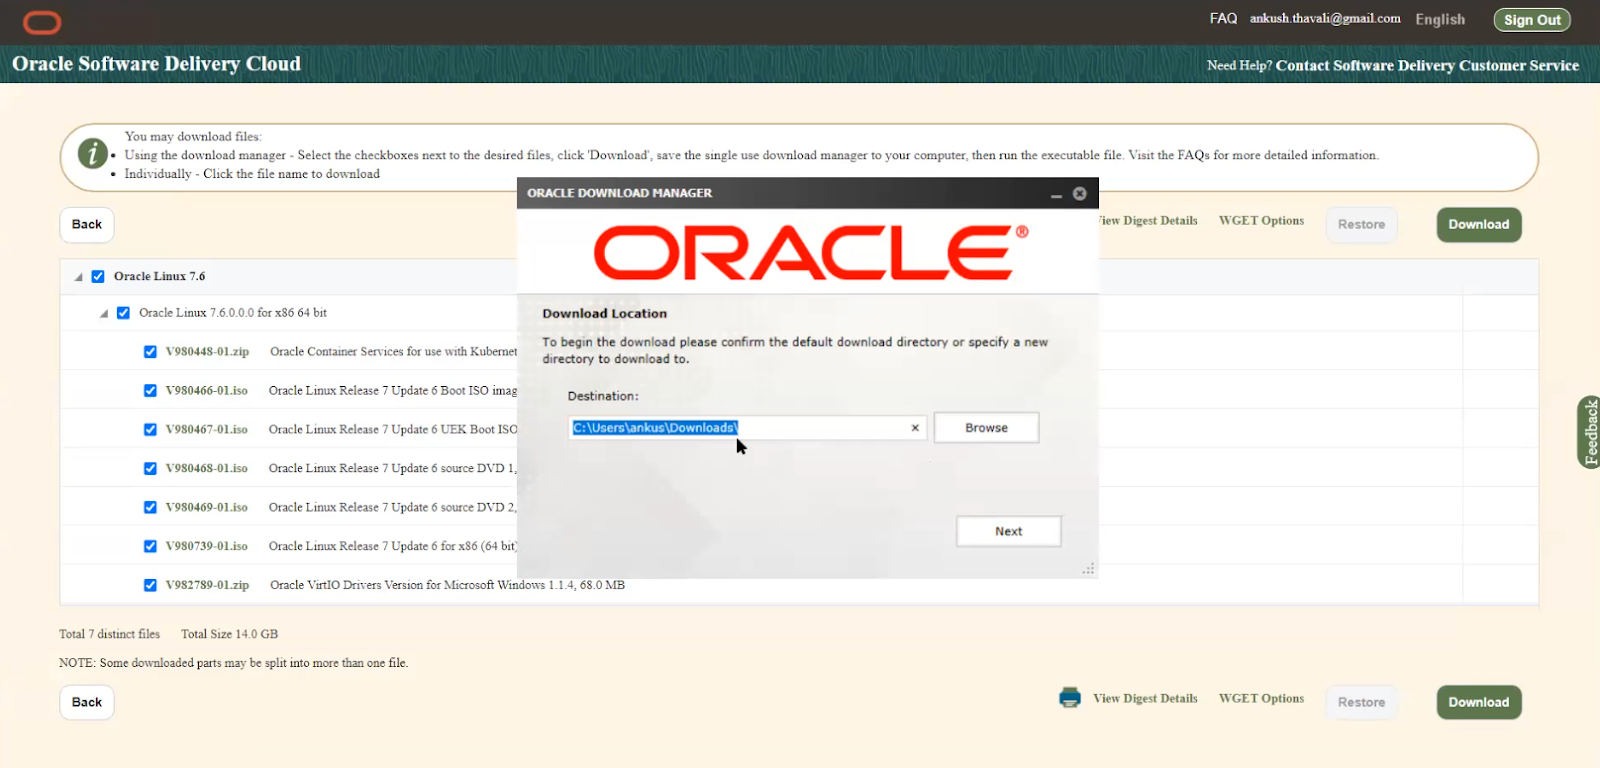Image resolution: width=1600 pixels, height=768 pixels.
Task: Download file V980466-01.iso individually
Action: tap(207, 391)
